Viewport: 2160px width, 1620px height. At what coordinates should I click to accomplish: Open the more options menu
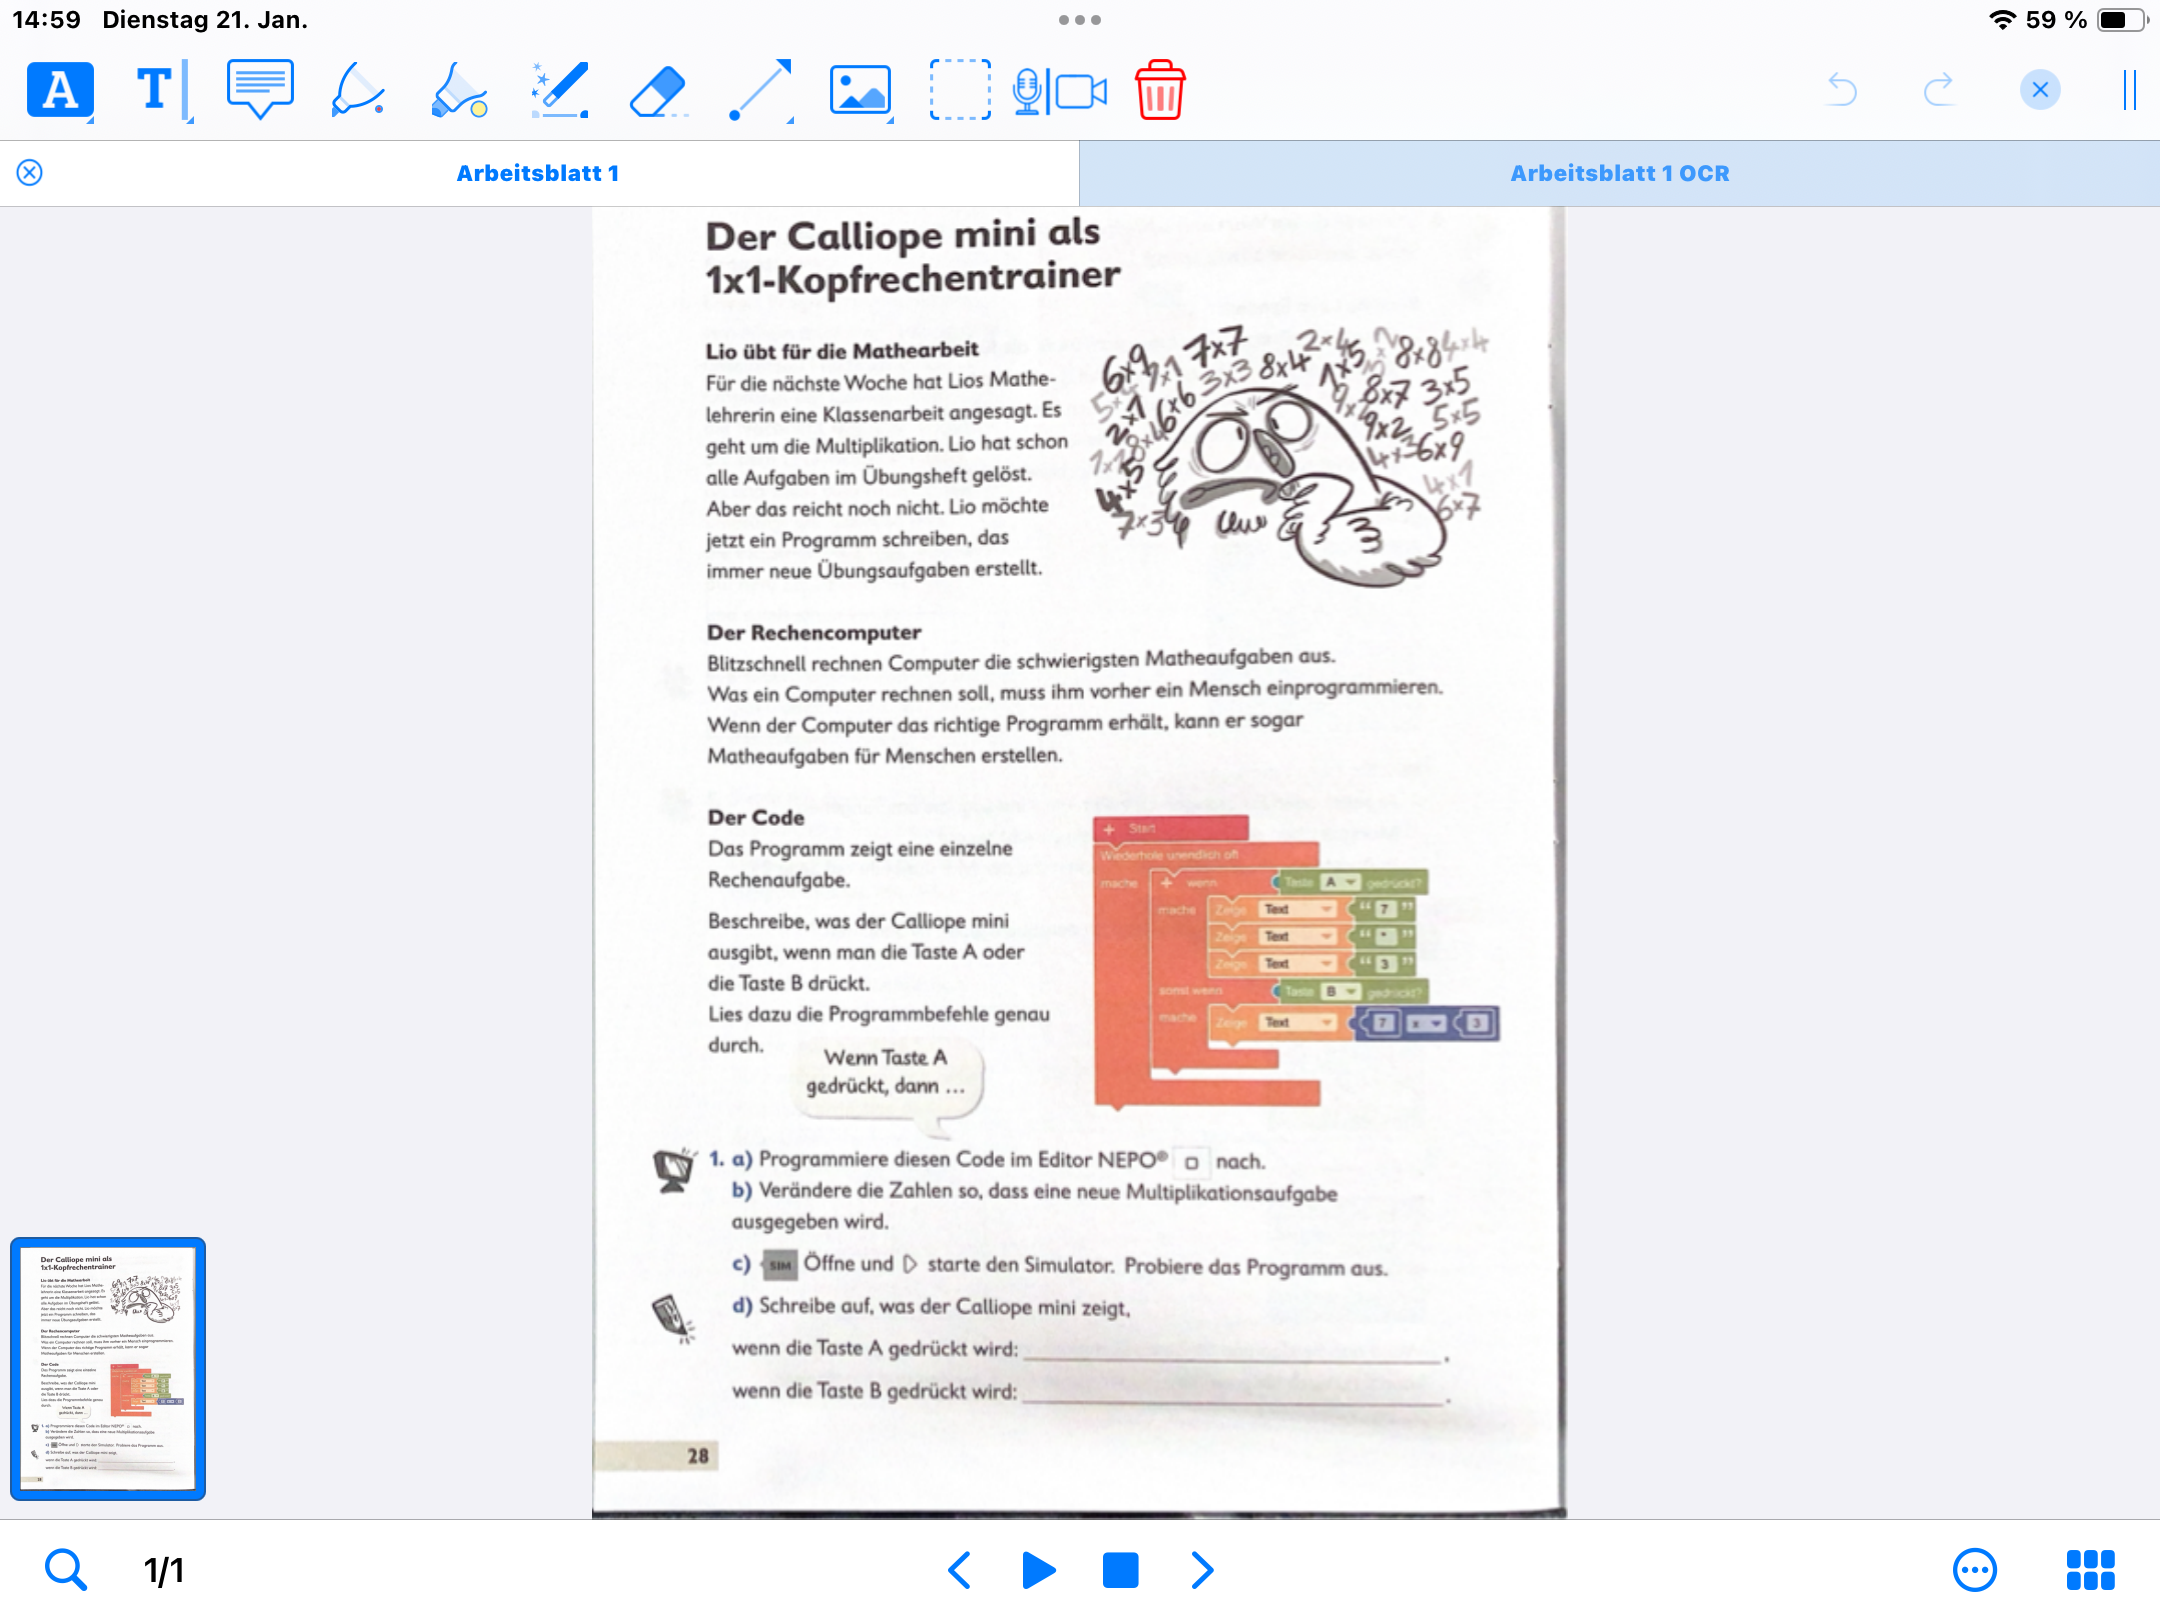point(1975,1570)
